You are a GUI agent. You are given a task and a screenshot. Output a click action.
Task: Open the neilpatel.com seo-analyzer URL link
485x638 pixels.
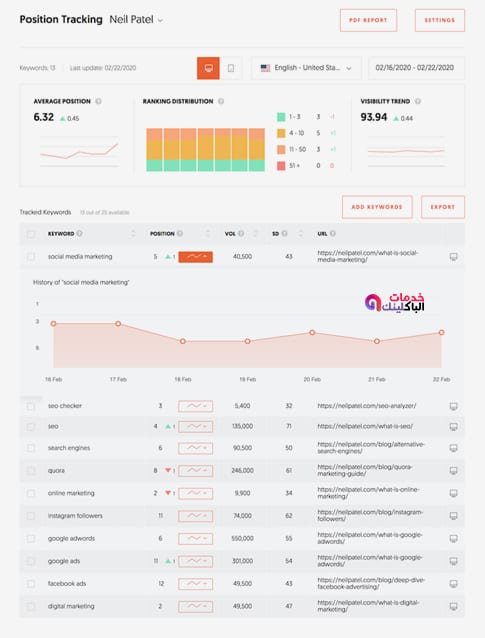tap(367, 406)
